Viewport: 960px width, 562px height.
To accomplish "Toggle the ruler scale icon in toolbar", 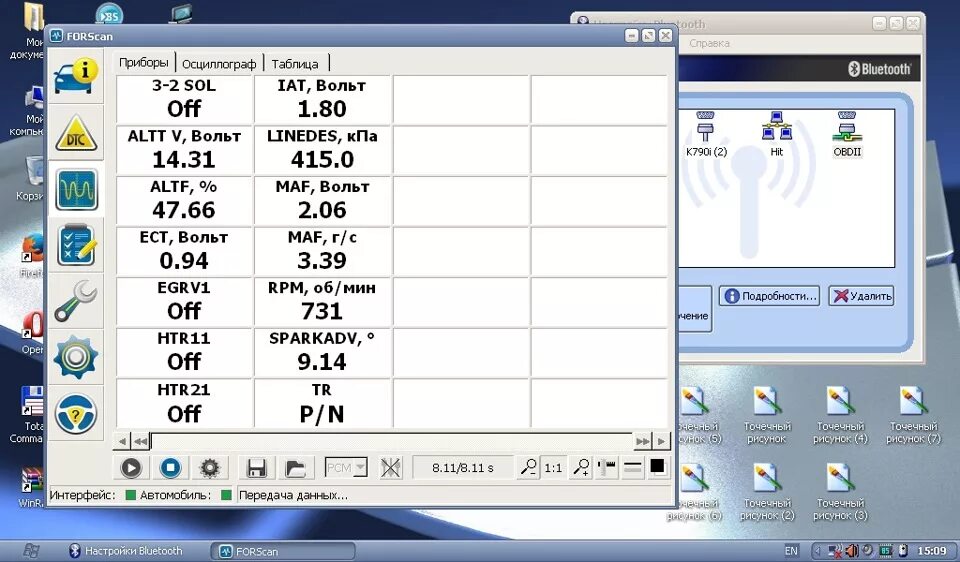I will [x=607, y=468].
